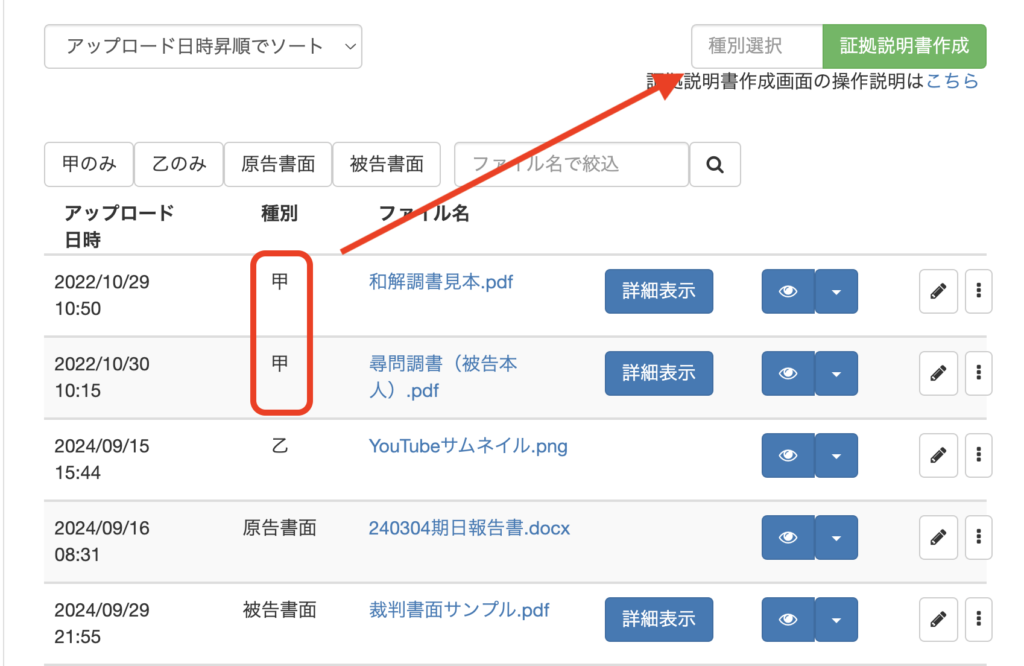
Task: Expand caret dropdown next to eye for 240304期日報告書.docx
Action: pyautogui.click(x=836, y=537)
